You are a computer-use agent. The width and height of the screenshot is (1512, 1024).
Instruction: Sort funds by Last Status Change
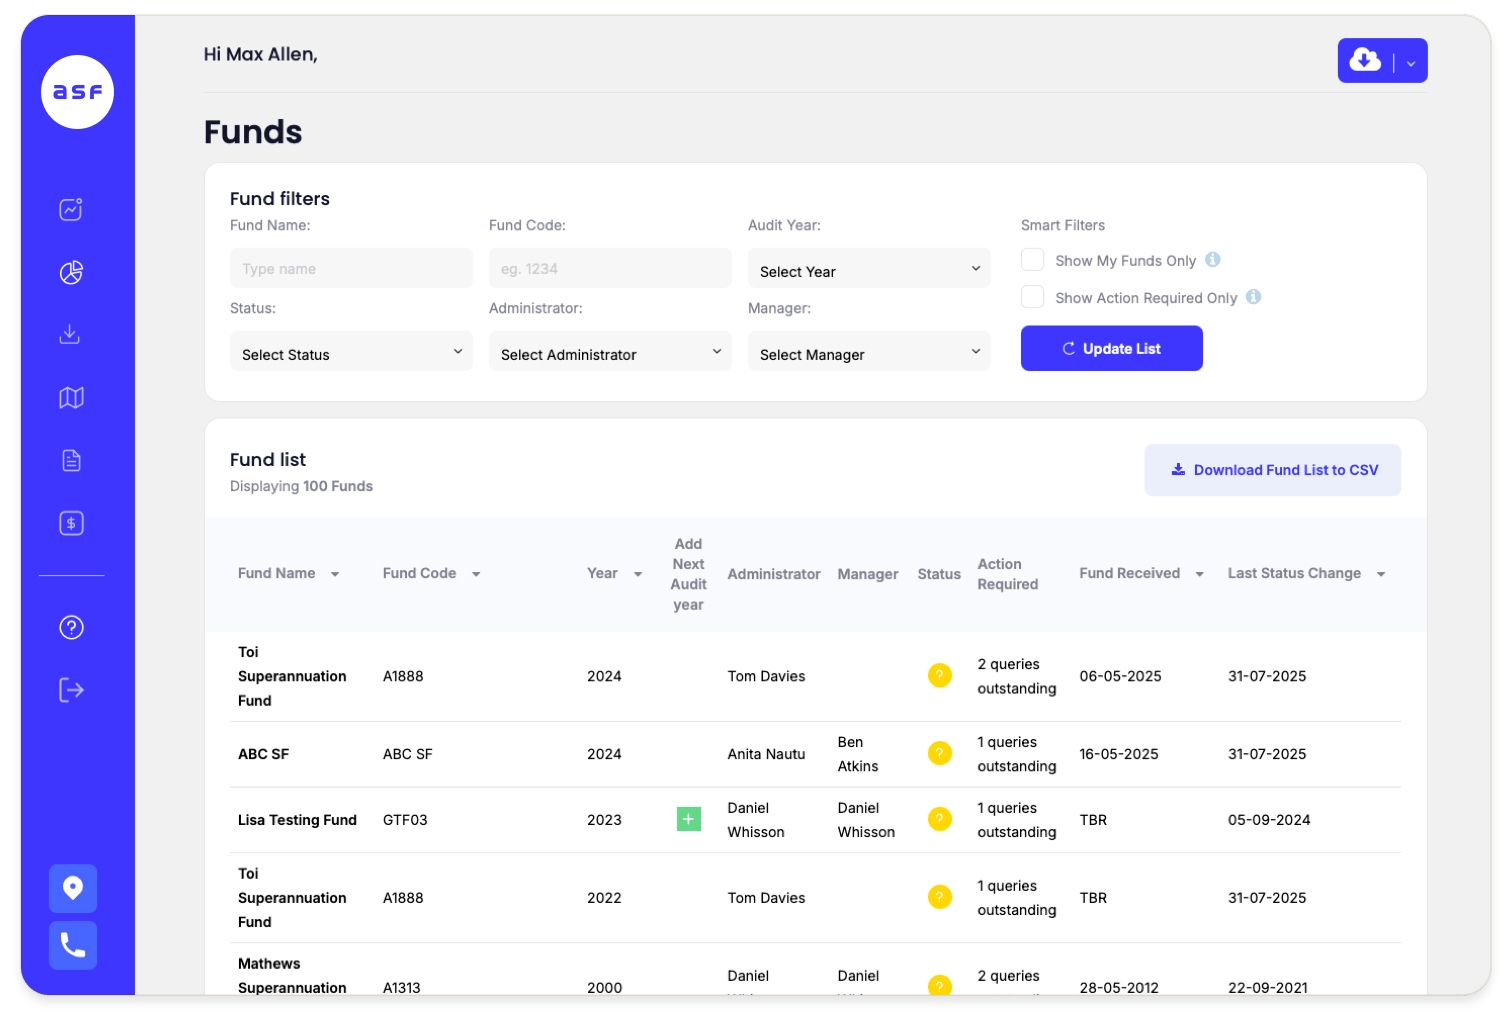(x=1382, y=574)
